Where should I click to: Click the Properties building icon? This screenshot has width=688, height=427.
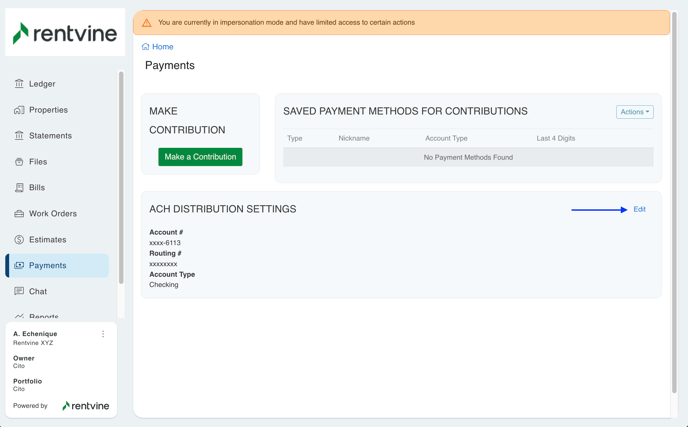click(19, 110)
